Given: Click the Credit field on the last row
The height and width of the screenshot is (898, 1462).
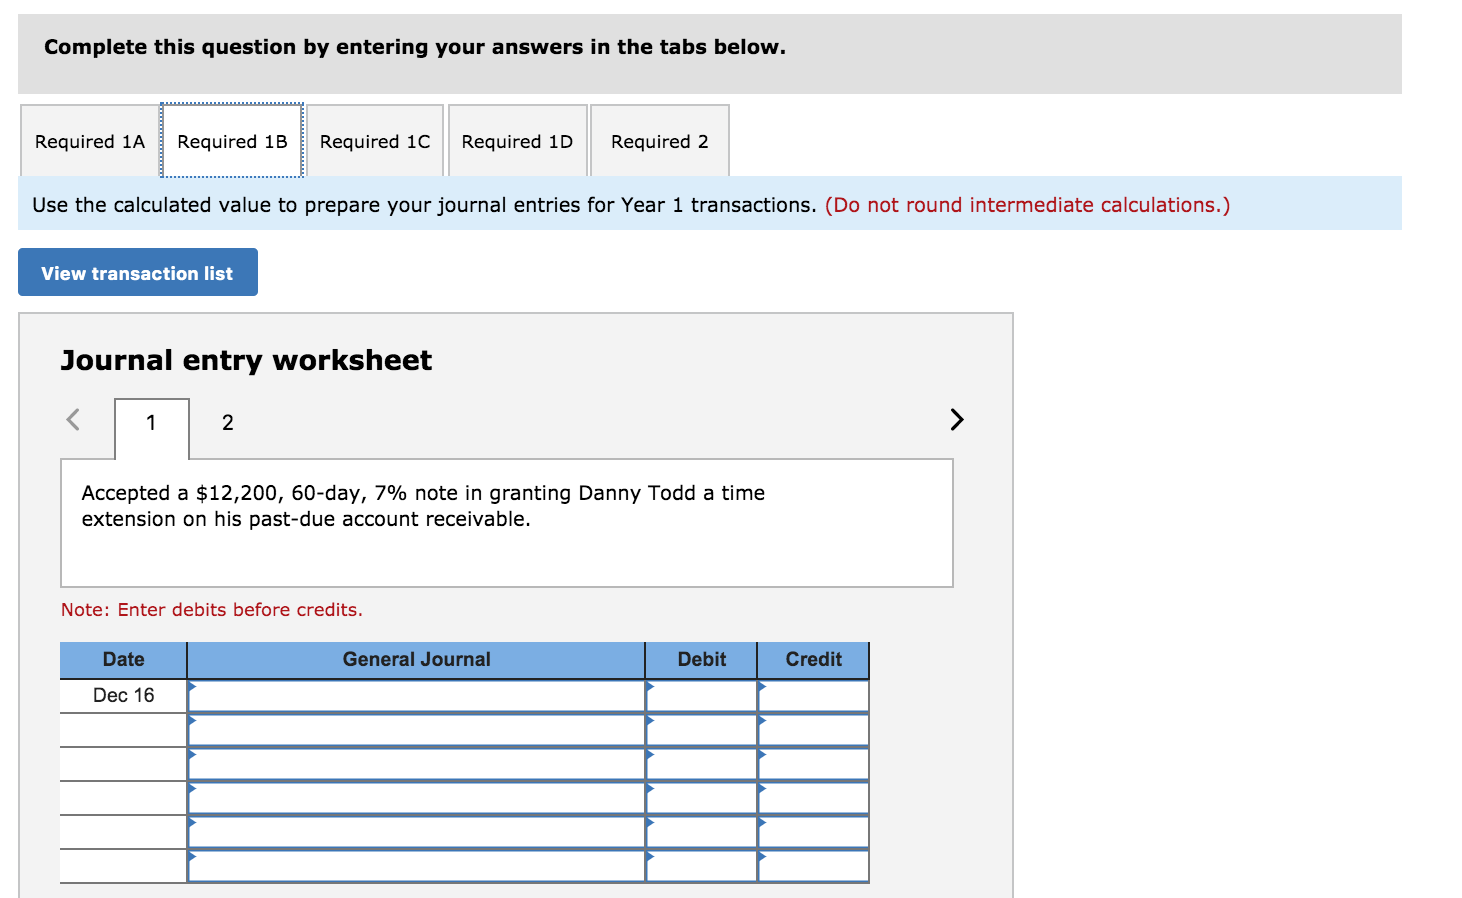Looking at the screenshot, I should click(814, 866).
